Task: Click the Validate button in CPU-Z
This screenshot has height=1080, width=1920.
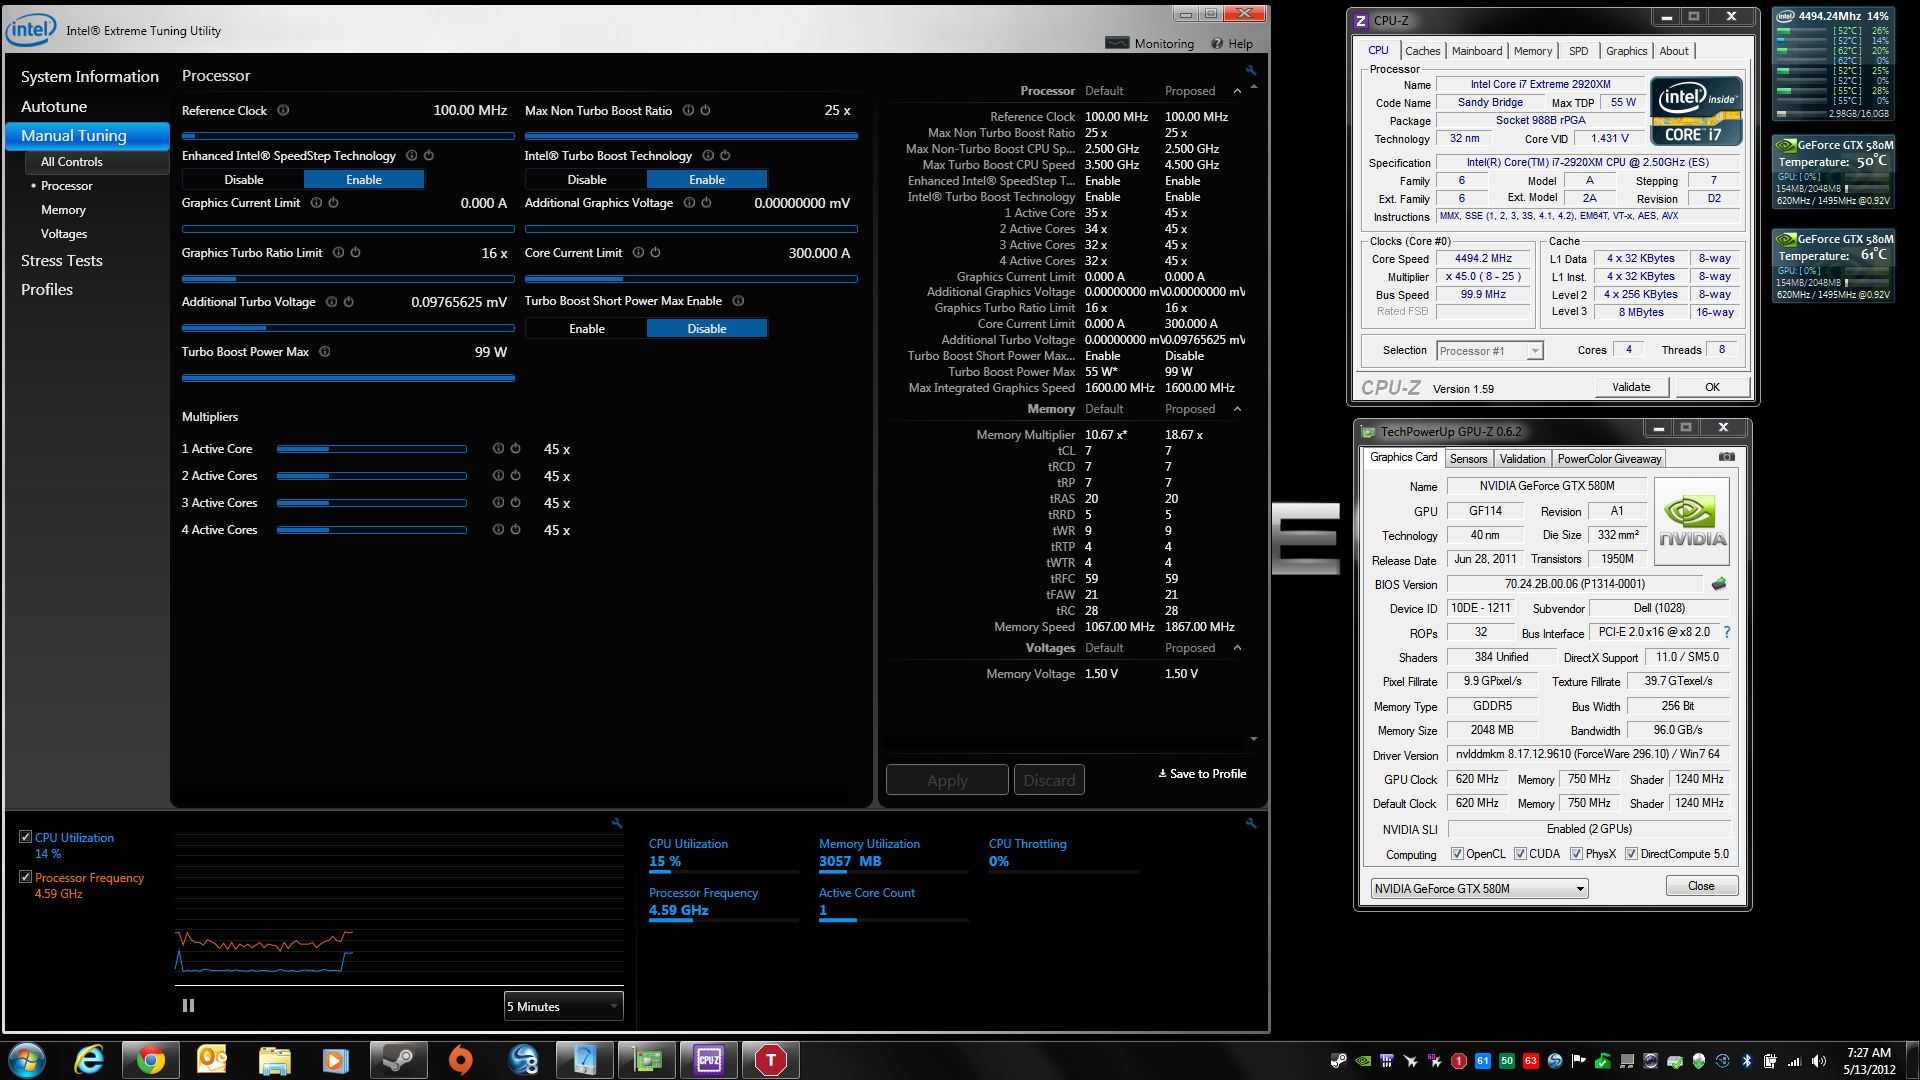Action: (1631, 387)
